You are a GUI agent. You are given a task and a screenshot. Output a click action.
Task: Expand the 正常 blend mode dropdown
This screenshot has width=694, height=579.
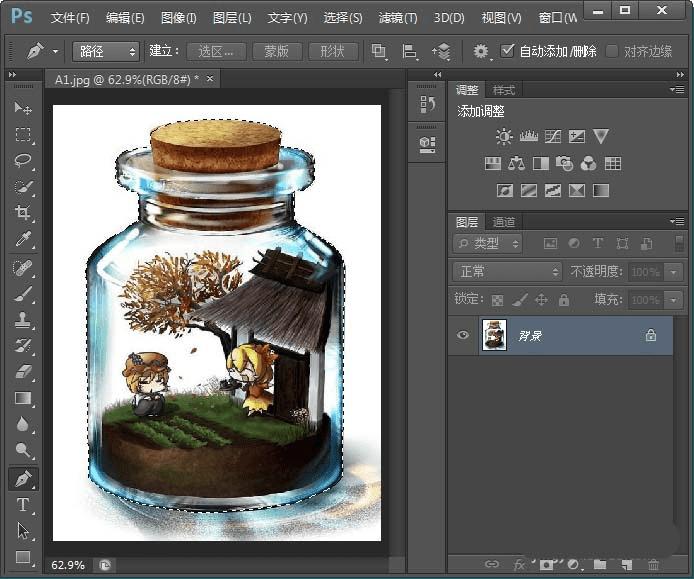[508, 272]
